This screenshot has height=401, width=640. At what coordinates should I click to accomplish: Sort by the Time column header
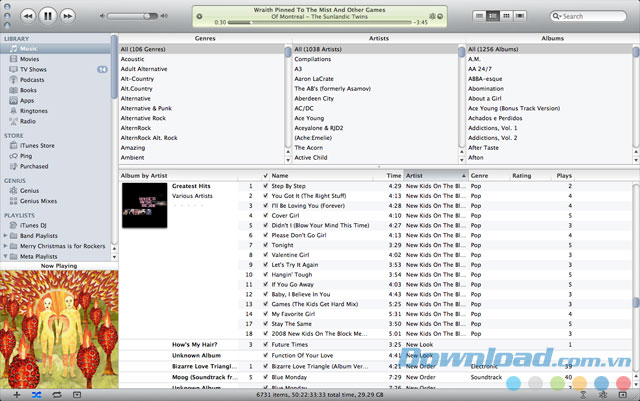click(x=389, y=176)
